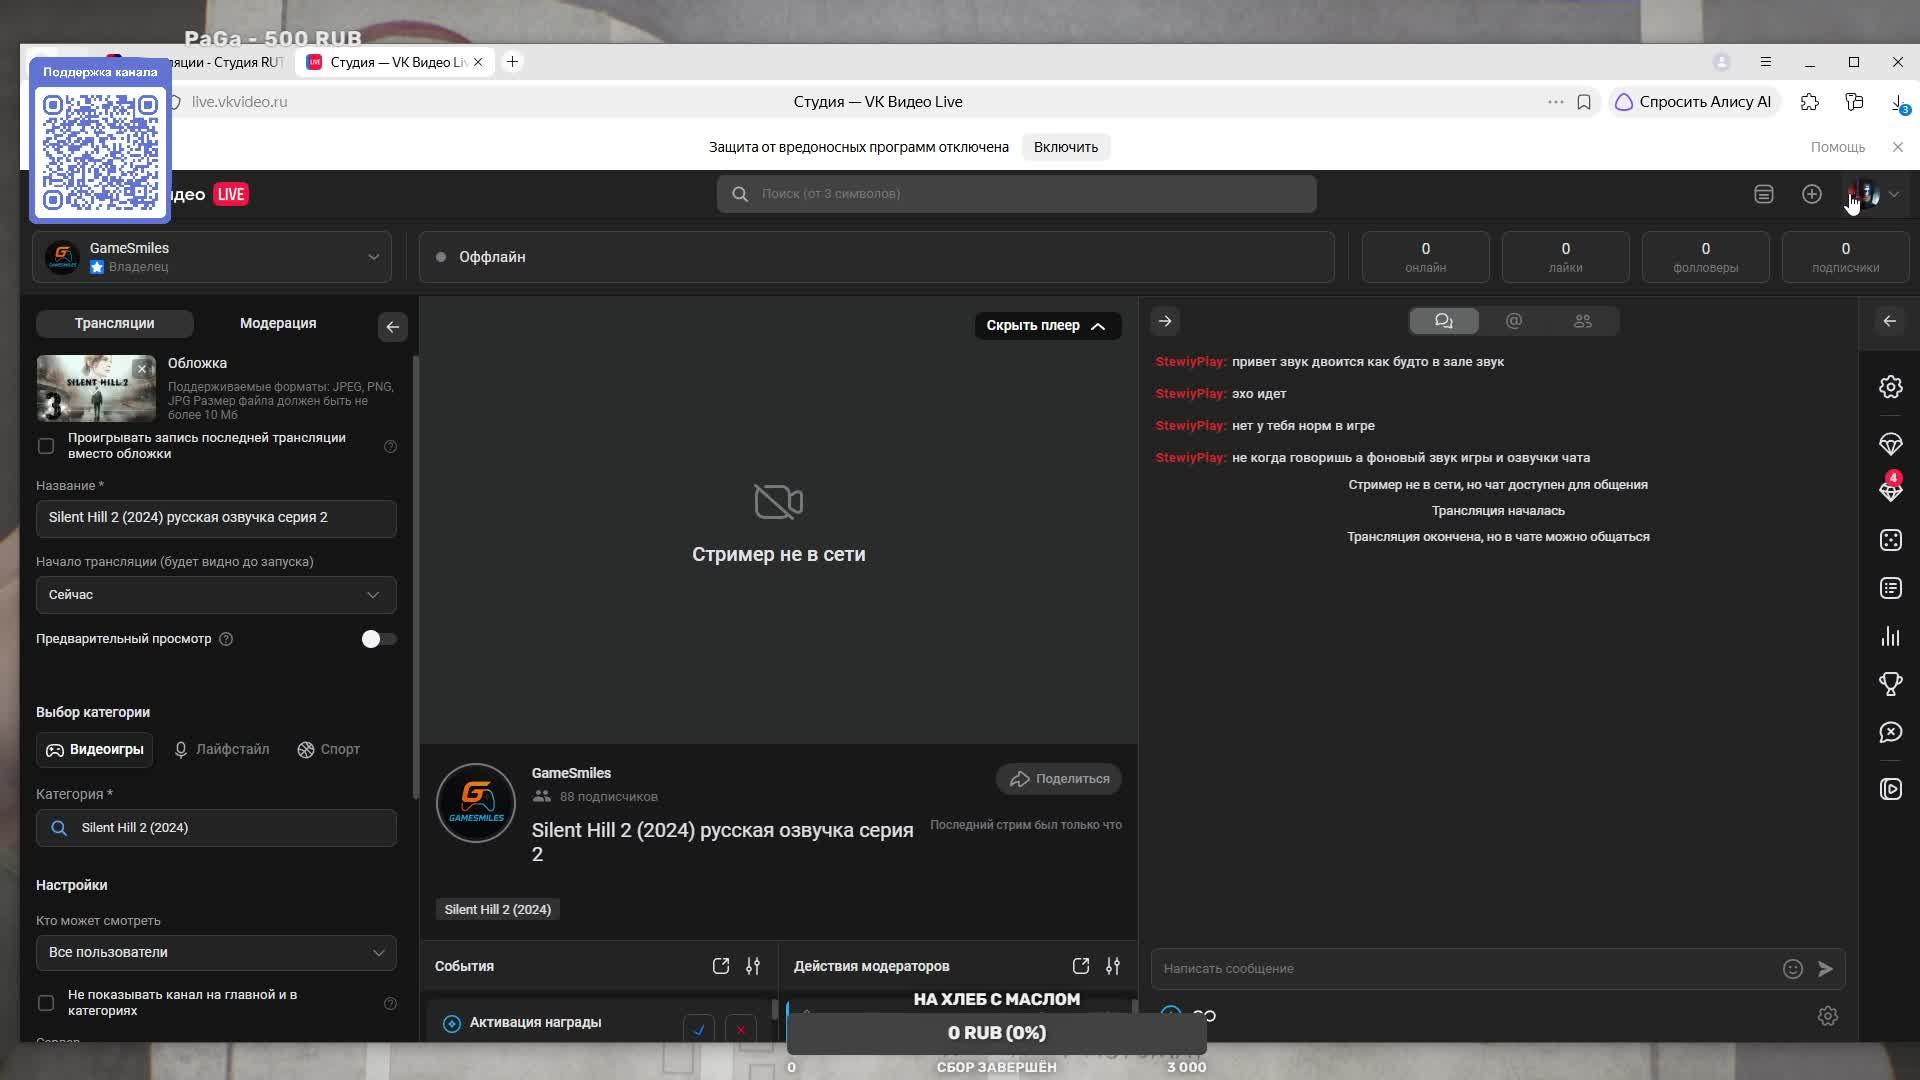Toggle play last stream recording checkbox
This screenshot has height=1080, width=1920.
point(46,446)
